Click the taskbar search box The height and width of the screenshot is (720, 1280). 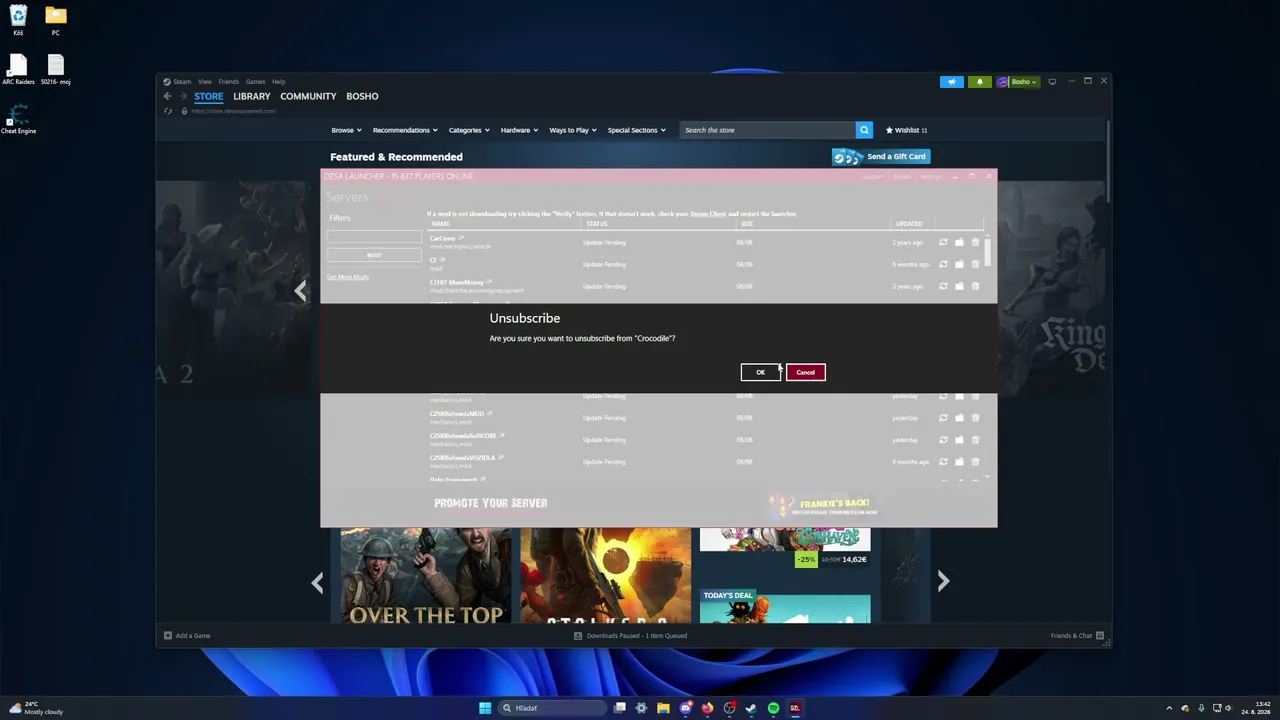(x=553, y=708)
